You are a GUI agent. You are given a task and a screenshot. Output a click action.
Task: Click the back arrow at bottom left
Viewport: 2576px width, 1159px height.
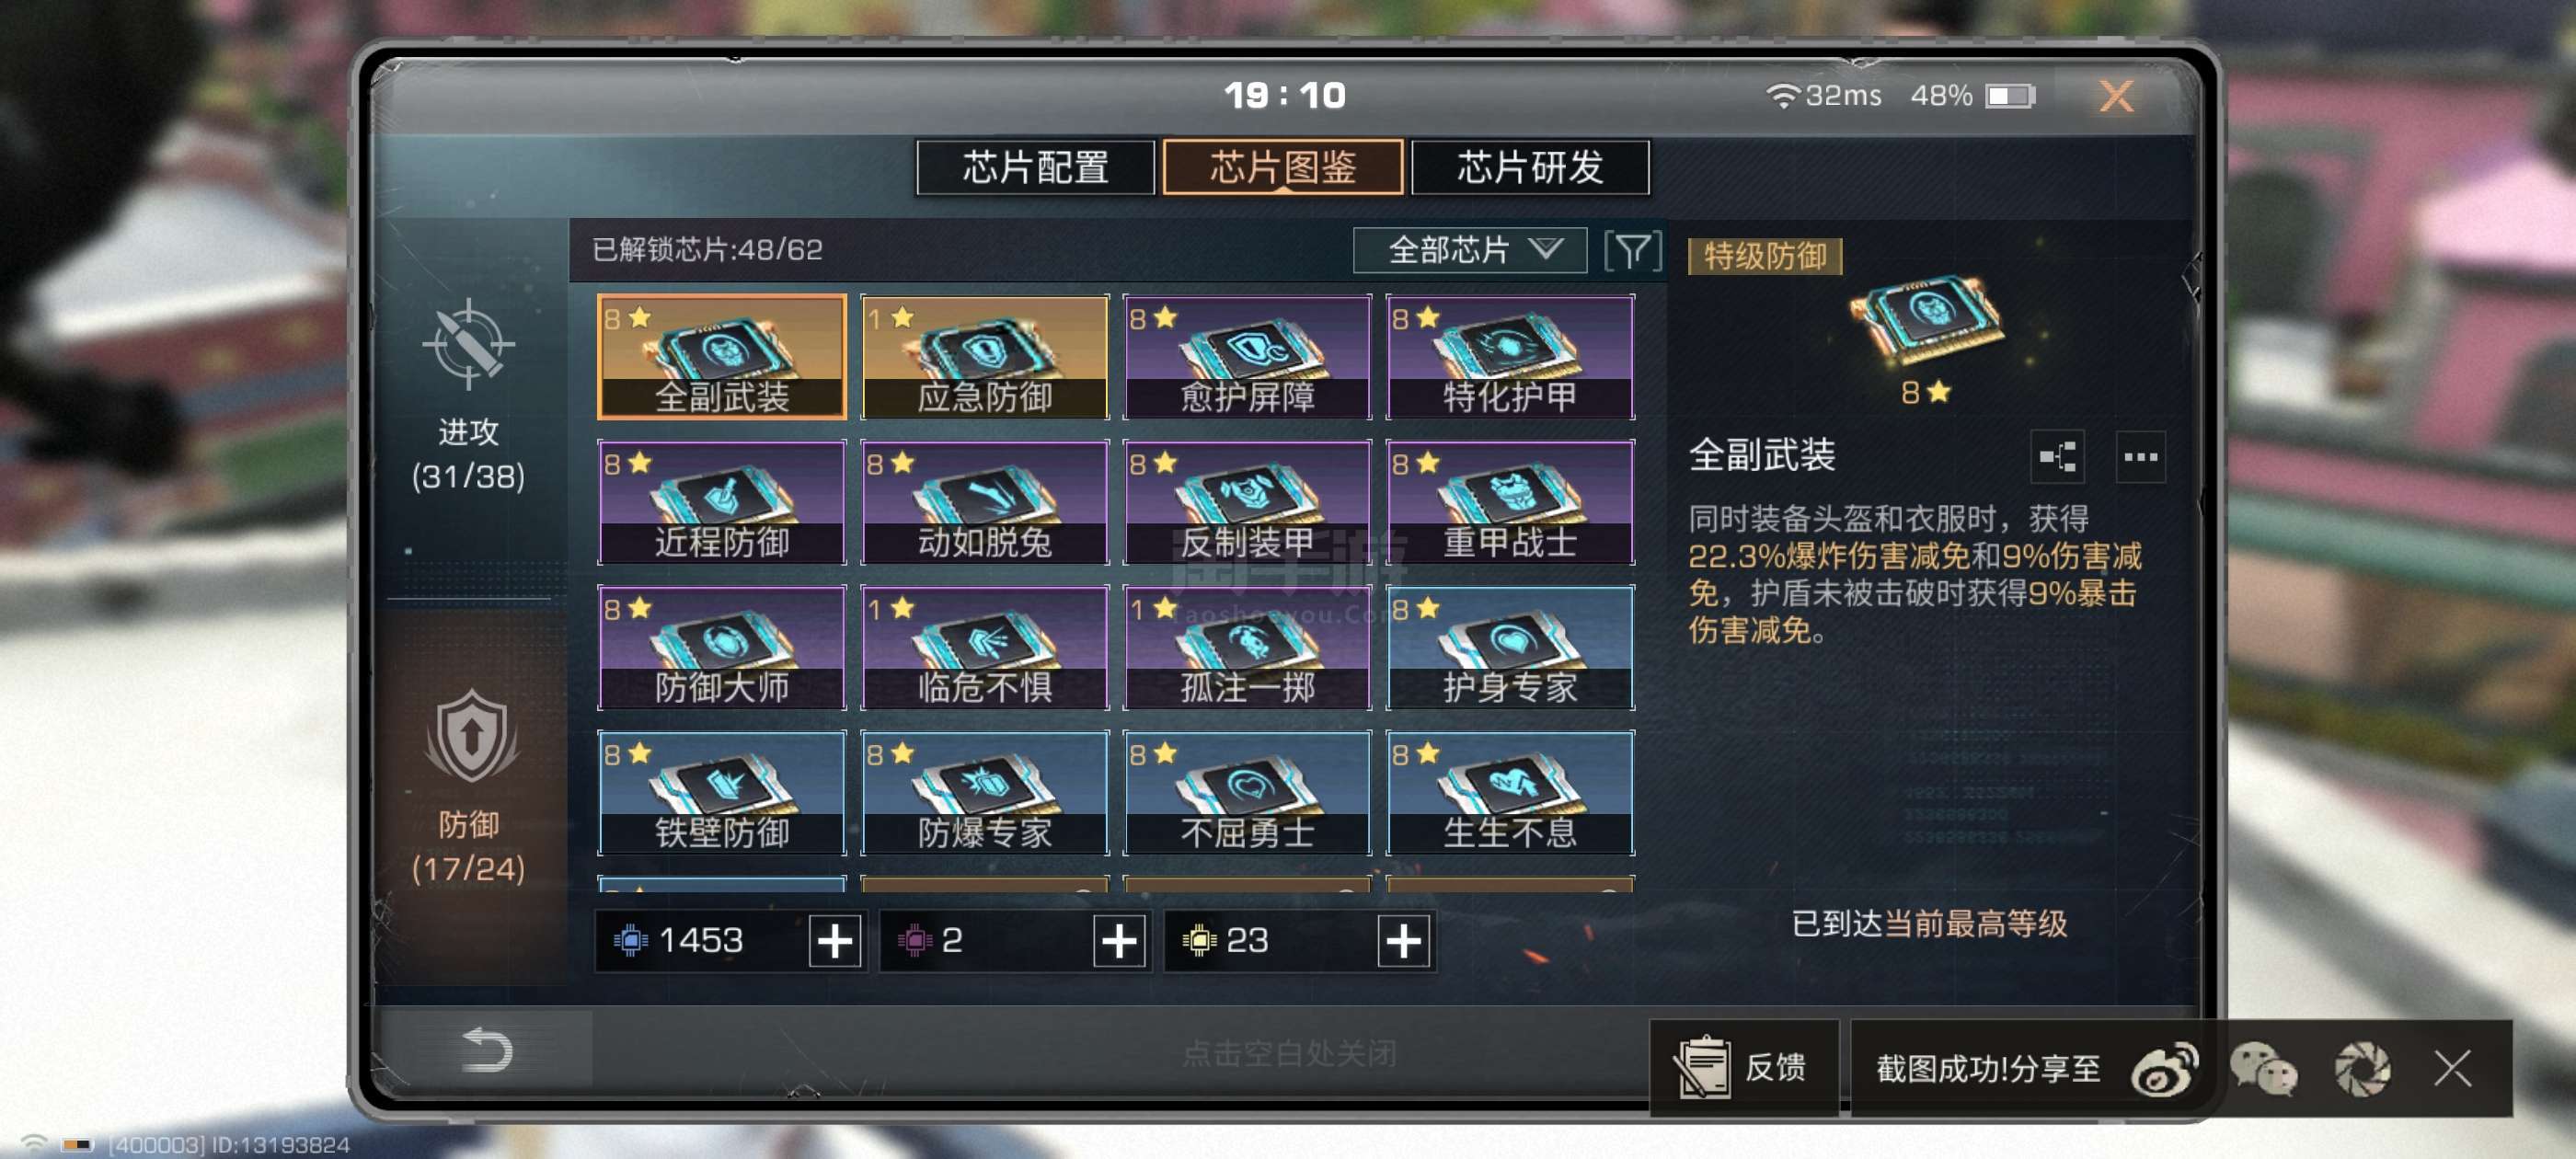pos(488,1050)
